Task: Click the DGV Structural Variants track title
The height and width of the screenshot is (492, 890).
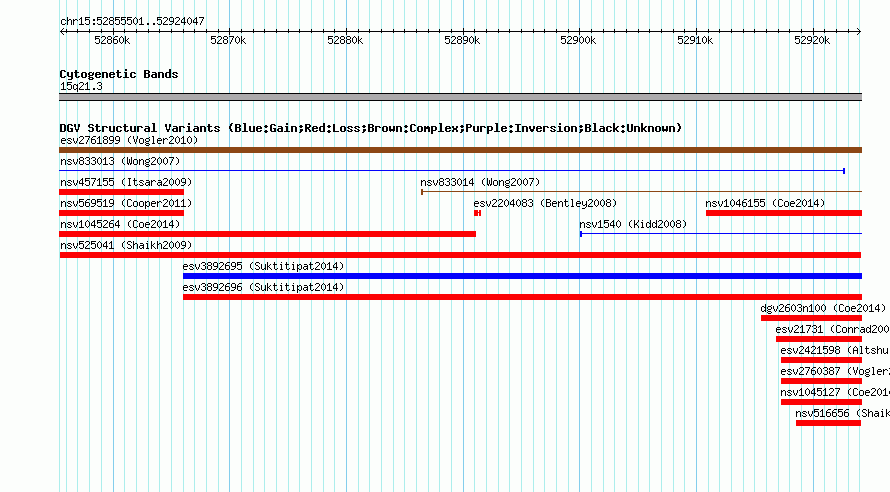Action: click(371, 128)
